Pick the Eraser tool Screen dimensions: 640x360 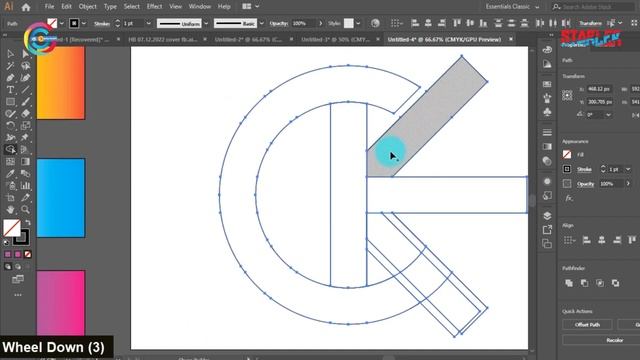tap(25, 114)
